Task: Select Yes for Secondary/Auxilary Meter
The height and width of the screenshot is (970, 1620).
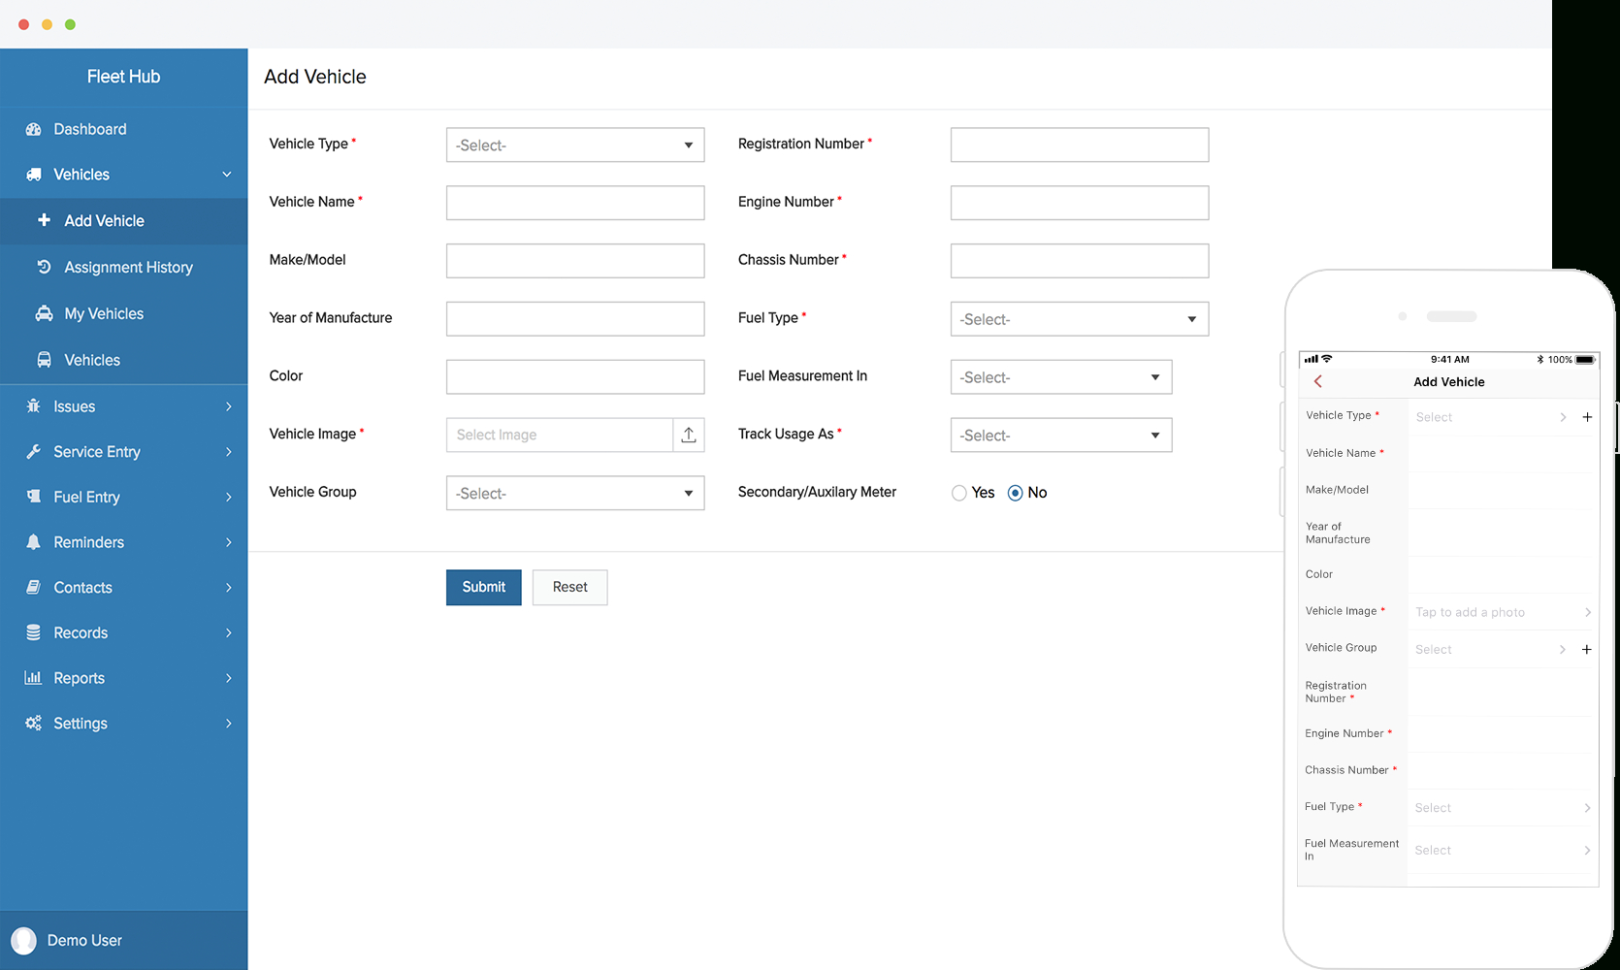Action: [959, 492]
